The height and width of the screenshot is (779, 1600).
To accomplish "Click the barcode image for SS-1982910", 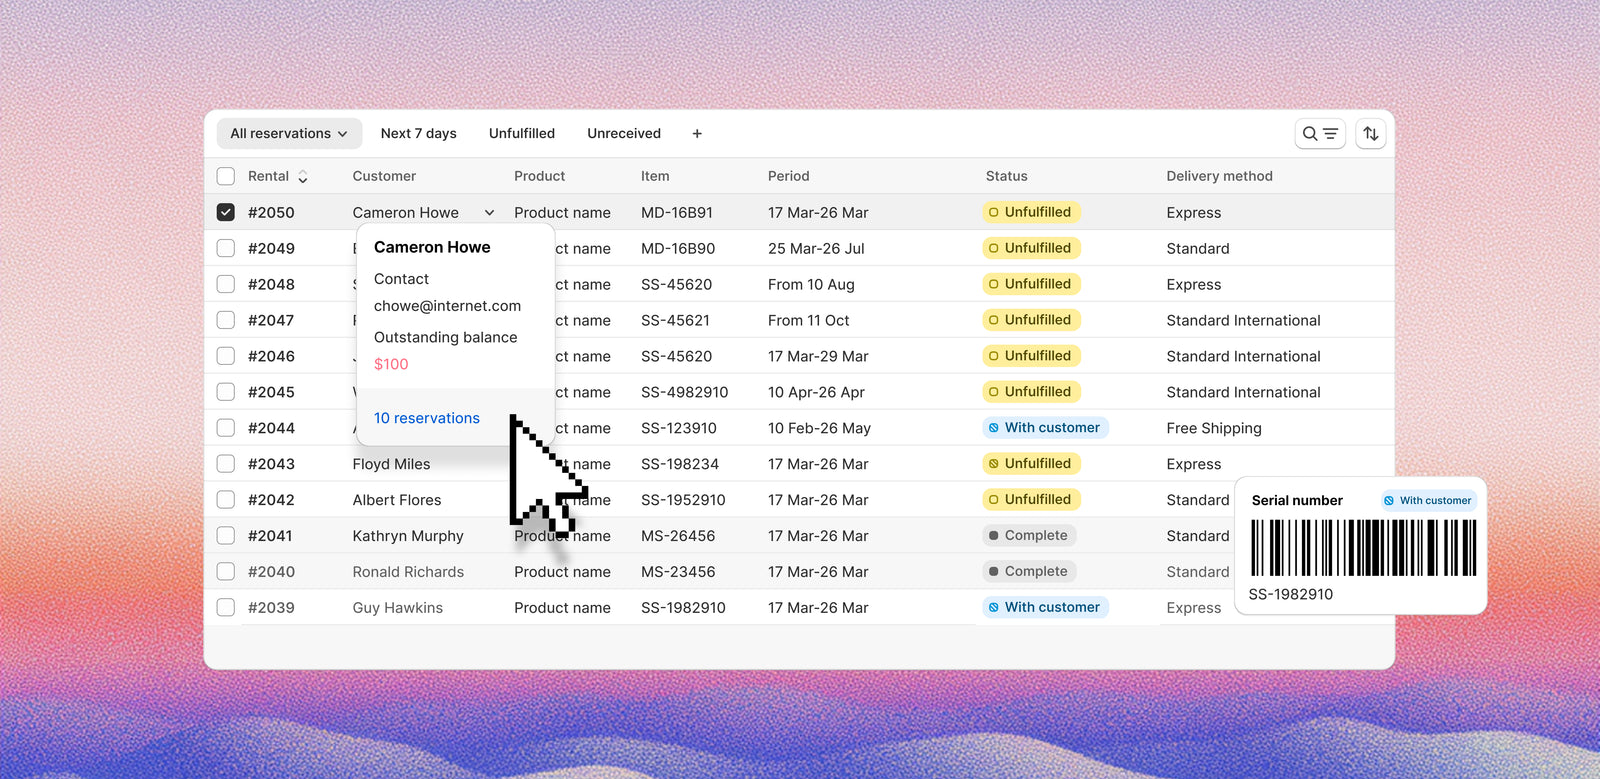I will click(x=1363, y=548).
